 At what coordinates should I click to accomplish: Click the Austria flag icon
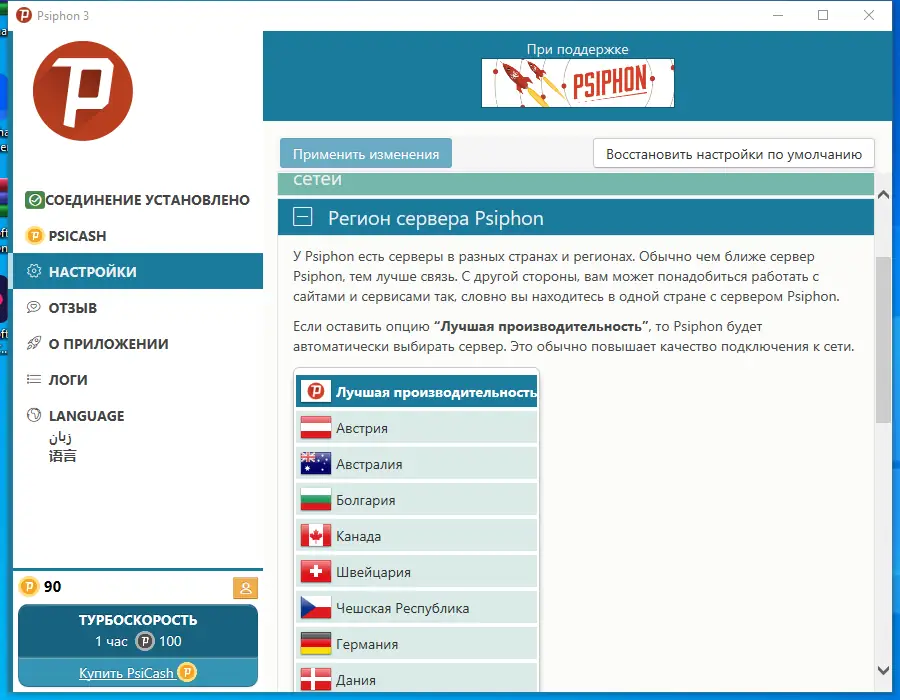[316, 427]
